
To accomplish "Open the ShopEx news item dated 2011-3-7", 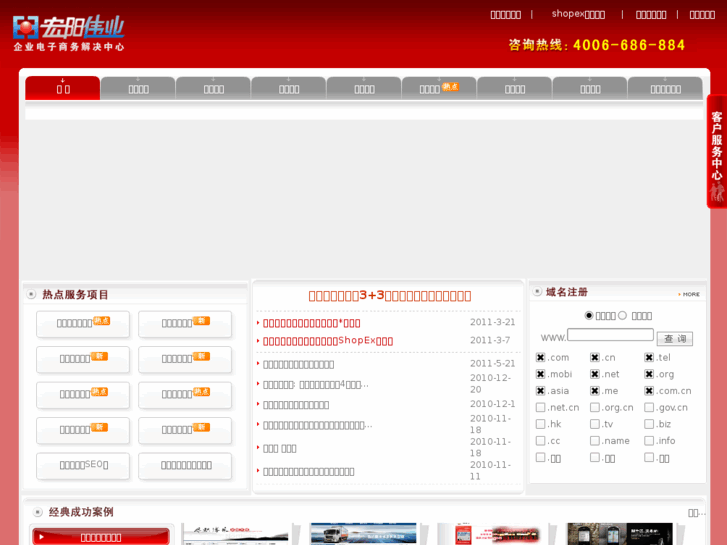I will tap(328, 341).
